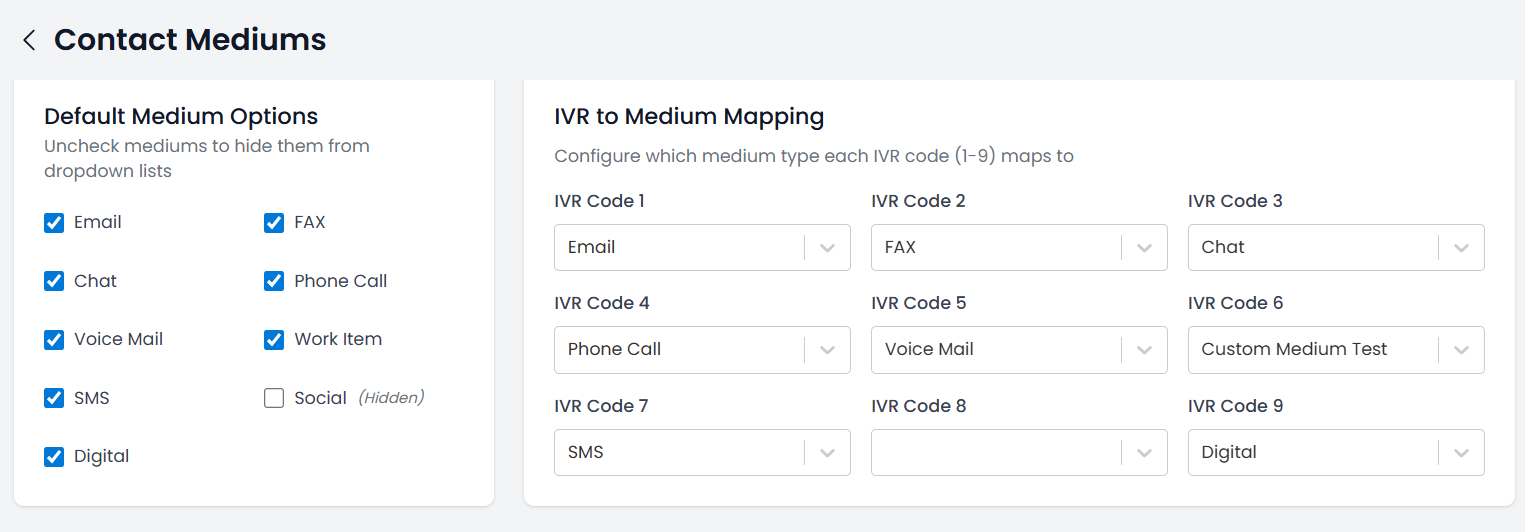
Task: Open the IVR Code 9 chevron arrow
Action: click(1461, 453)
